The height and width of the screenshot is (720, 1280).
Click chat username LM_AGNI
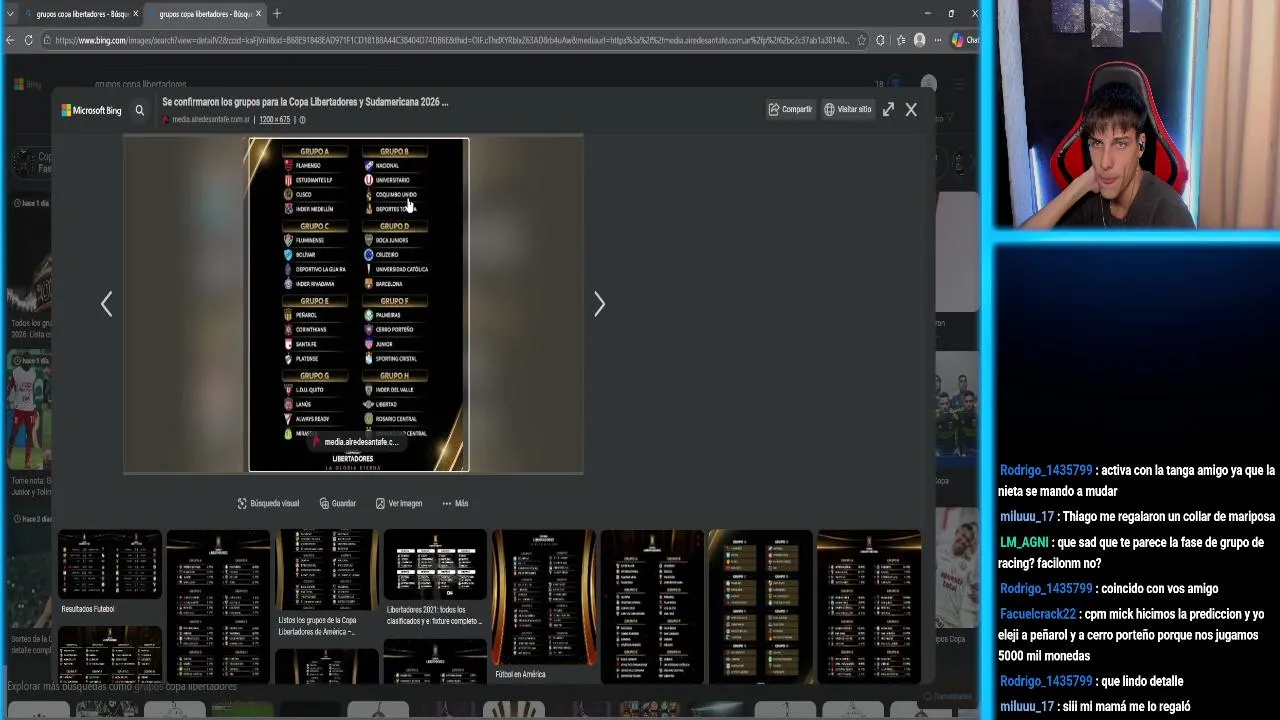point(1024,542)
